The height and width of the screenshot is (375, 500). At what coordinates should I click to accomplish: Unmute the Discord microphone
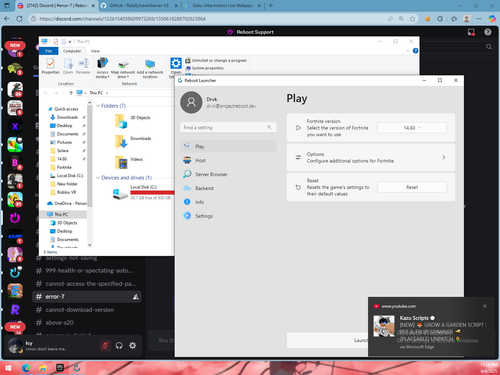click(105, 346)
